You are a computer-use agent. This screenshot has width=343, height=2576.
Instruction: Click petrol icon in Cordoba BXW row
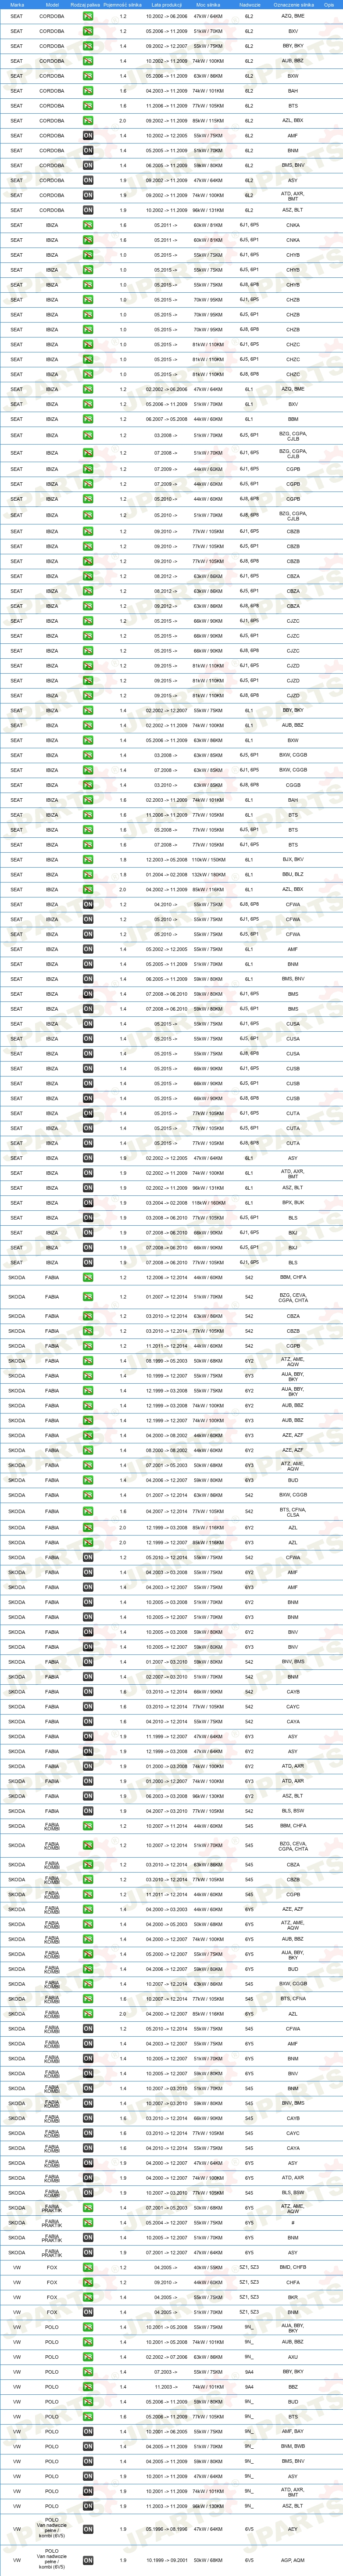(88, 76)
